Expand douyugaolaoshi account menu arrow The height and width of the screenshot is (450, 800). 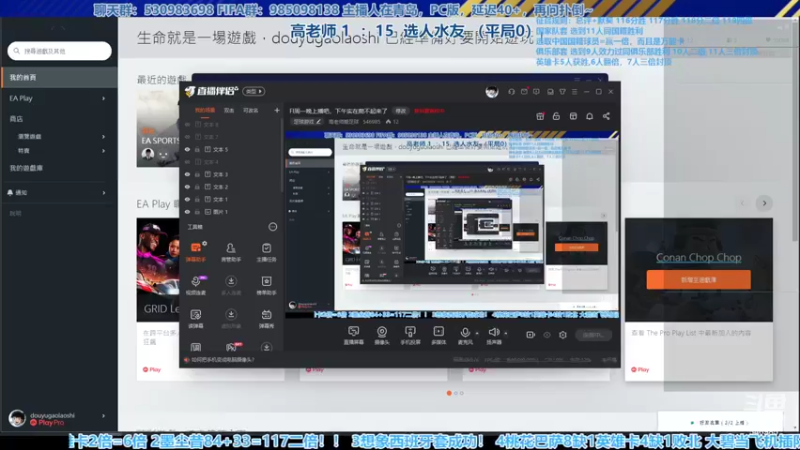pos(104,416)
